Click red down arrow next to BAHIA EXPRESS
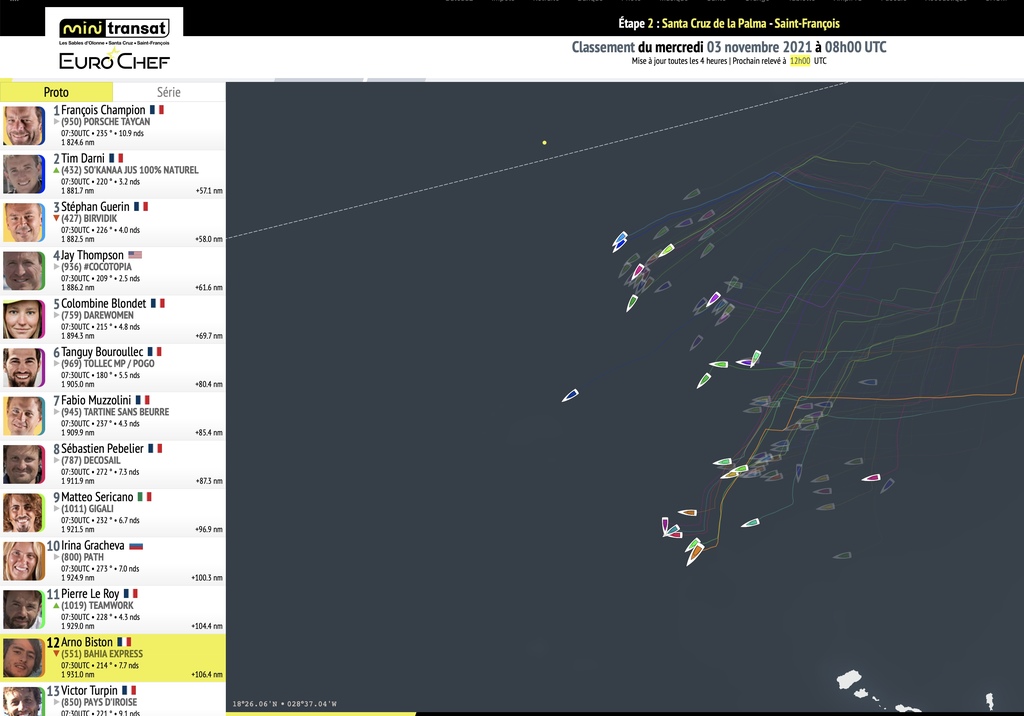The width and height of the screenshot is (1024, 716). [56, 654]
